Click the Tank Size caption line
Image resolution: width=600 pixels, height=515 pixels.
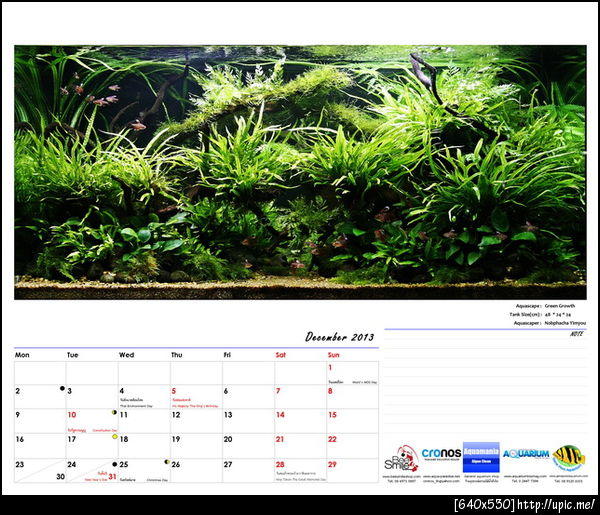click(540, 315)
